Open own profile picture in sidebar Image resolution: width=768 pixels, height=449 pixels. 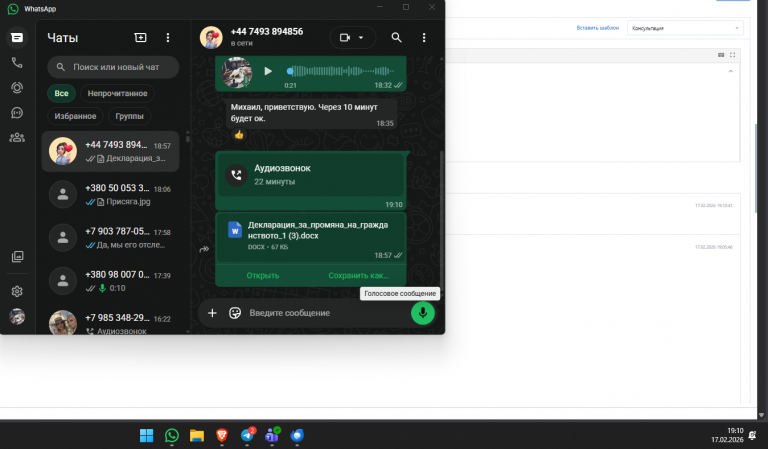(x=17, y=316)
